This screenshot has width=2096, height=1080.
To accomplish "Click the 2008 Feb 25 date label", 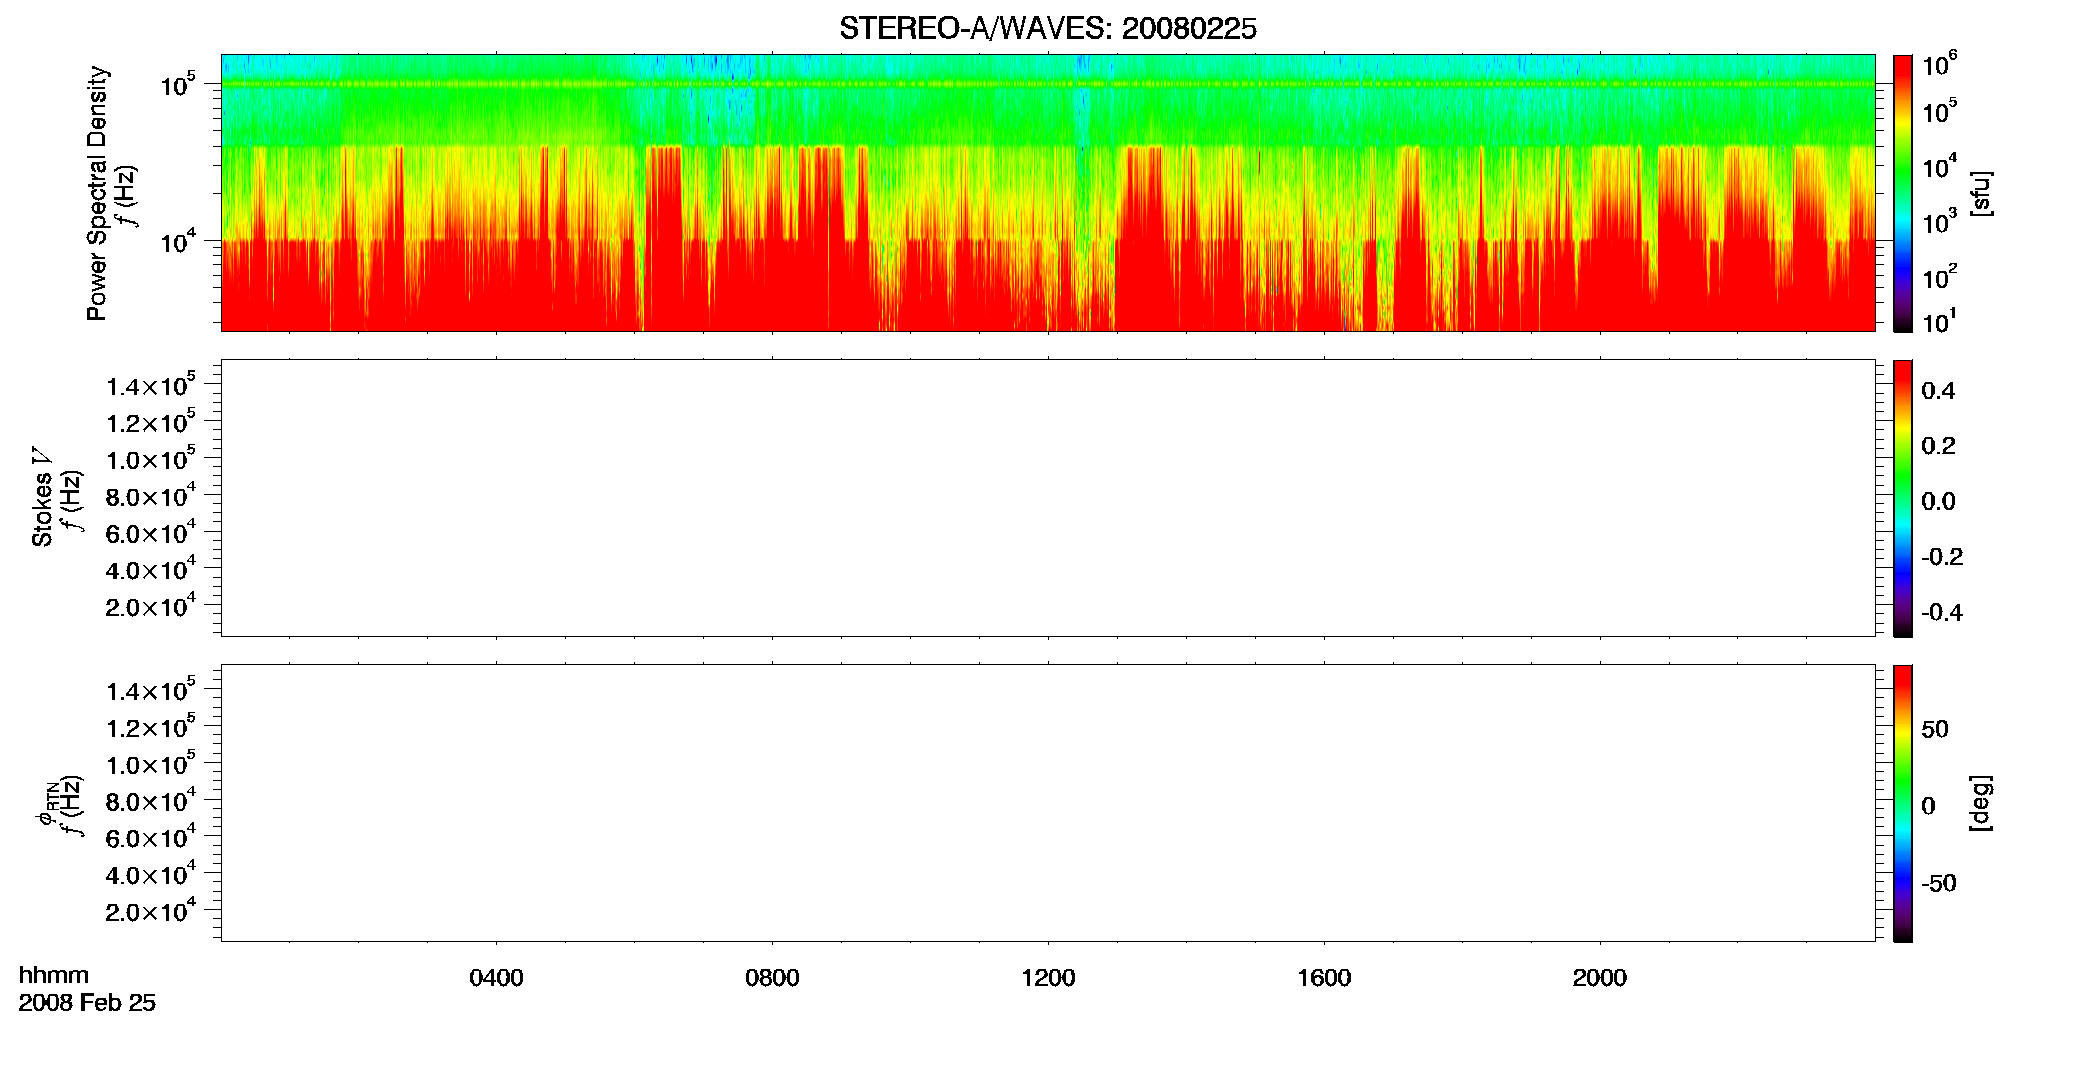I will click(x=87, y=1003).
